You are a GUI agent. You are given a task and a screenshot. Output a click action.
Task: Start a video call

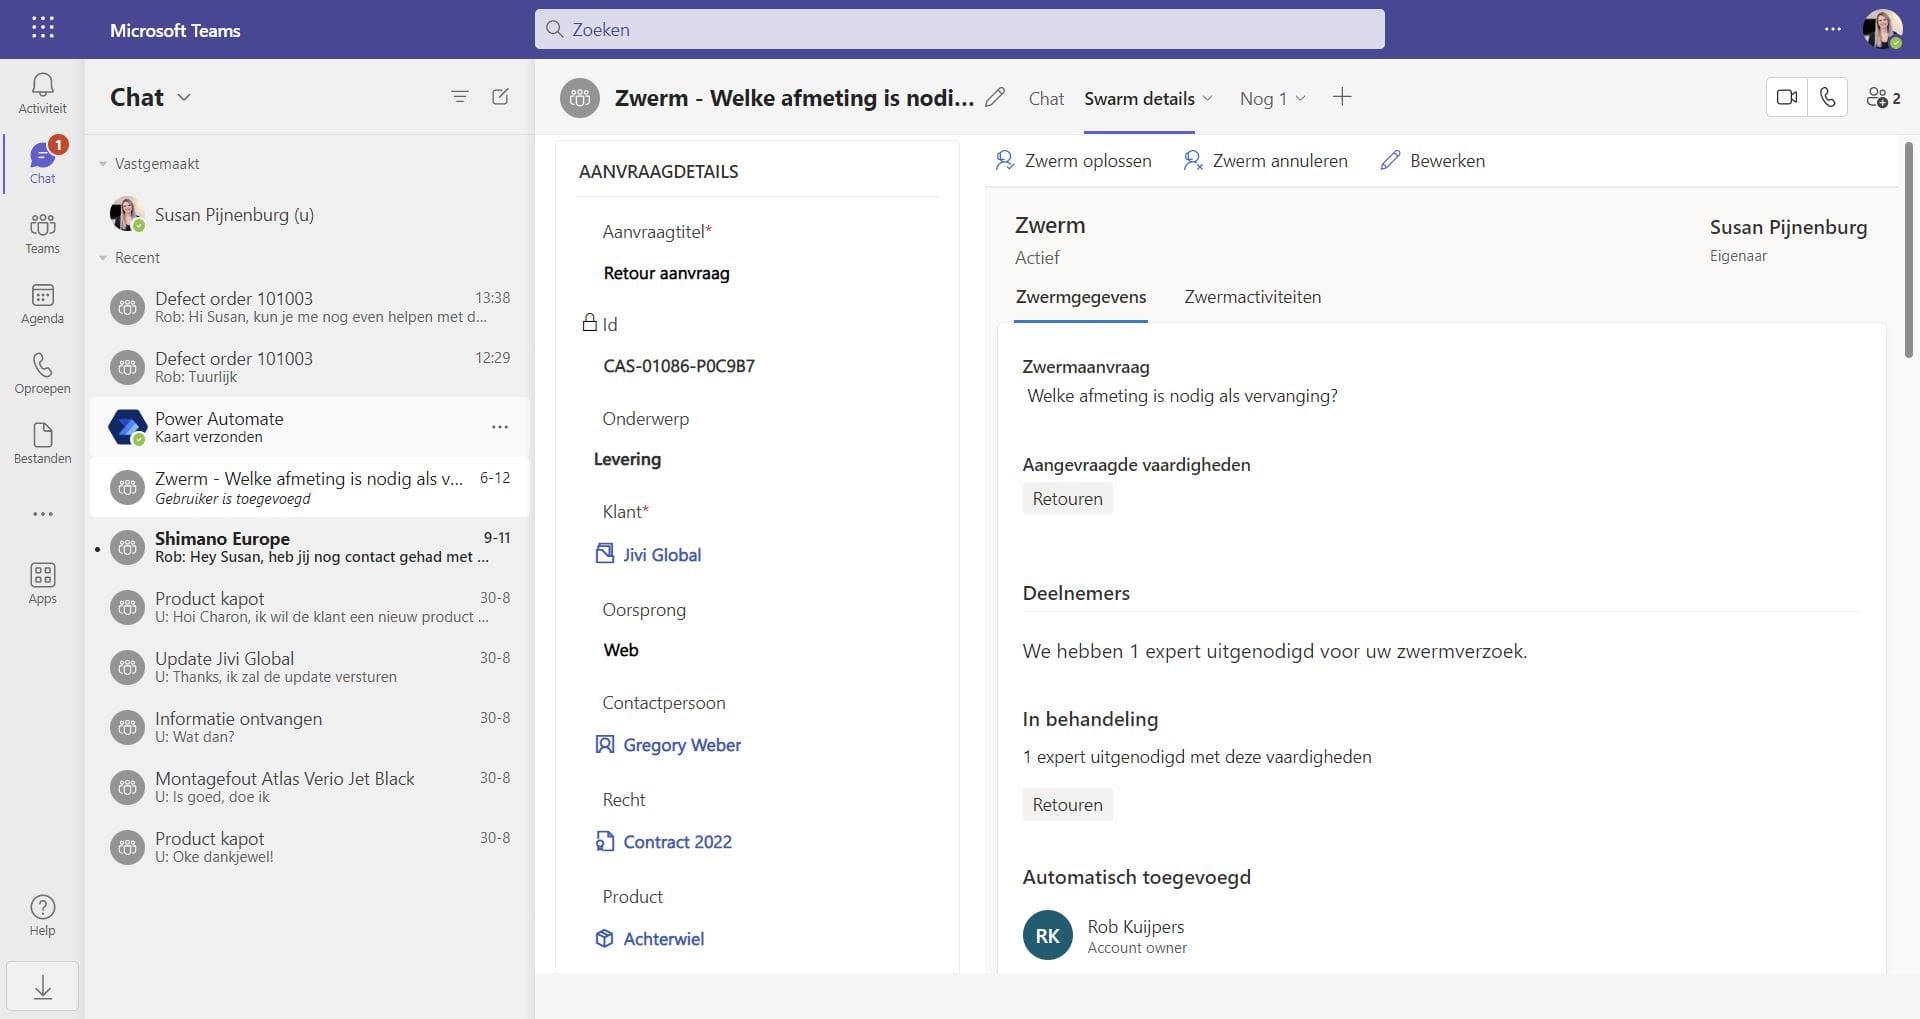pos(1787,98)
